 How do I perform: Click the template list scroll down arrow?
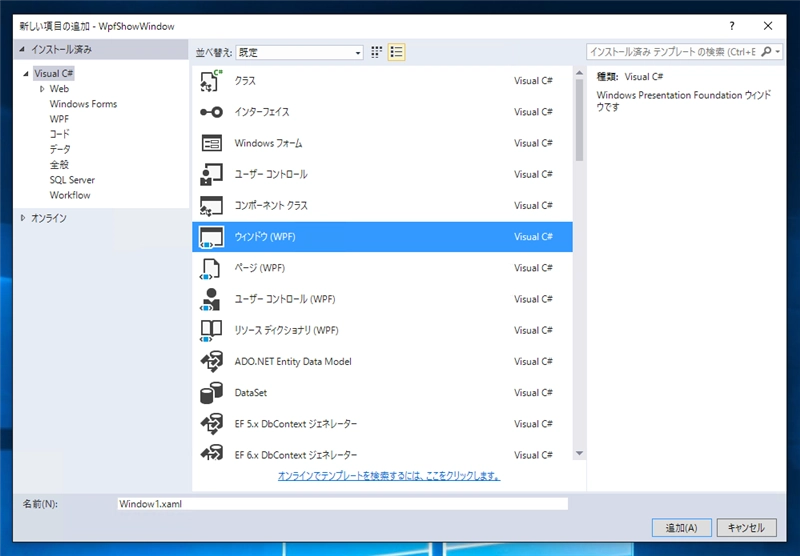[579, 453]
